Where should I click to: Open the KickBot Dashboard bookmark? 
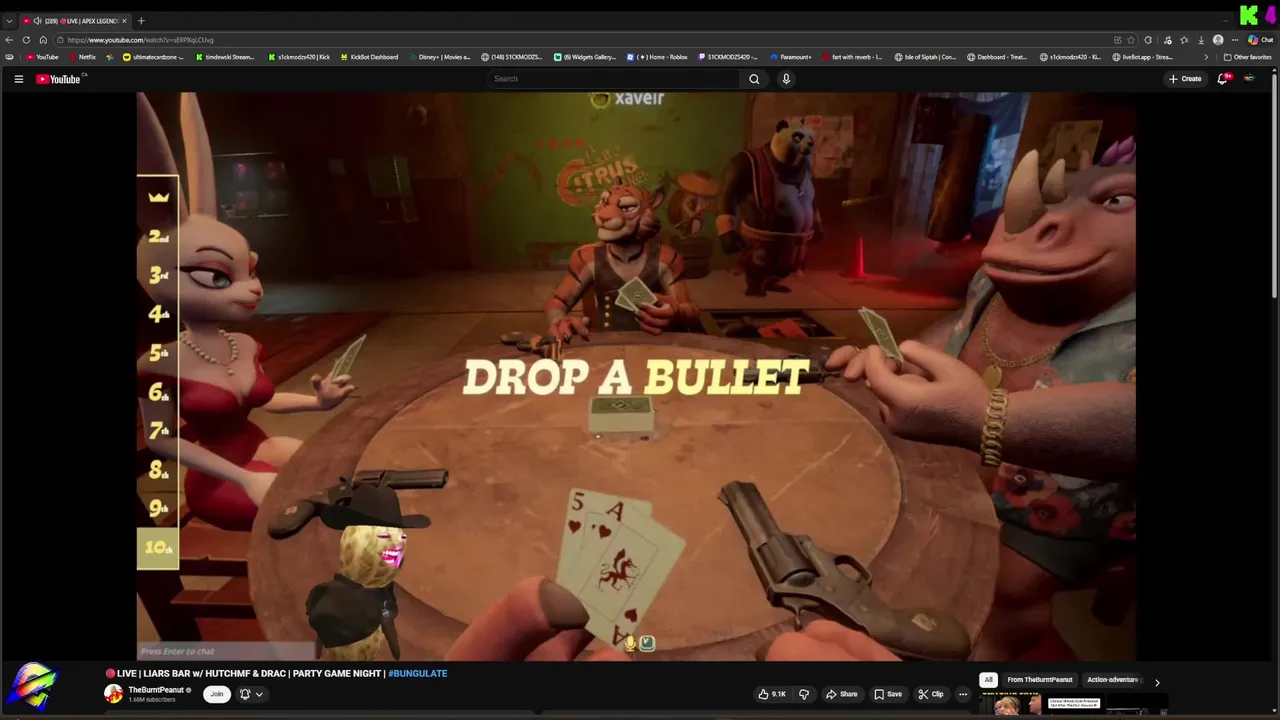point(368,57)
